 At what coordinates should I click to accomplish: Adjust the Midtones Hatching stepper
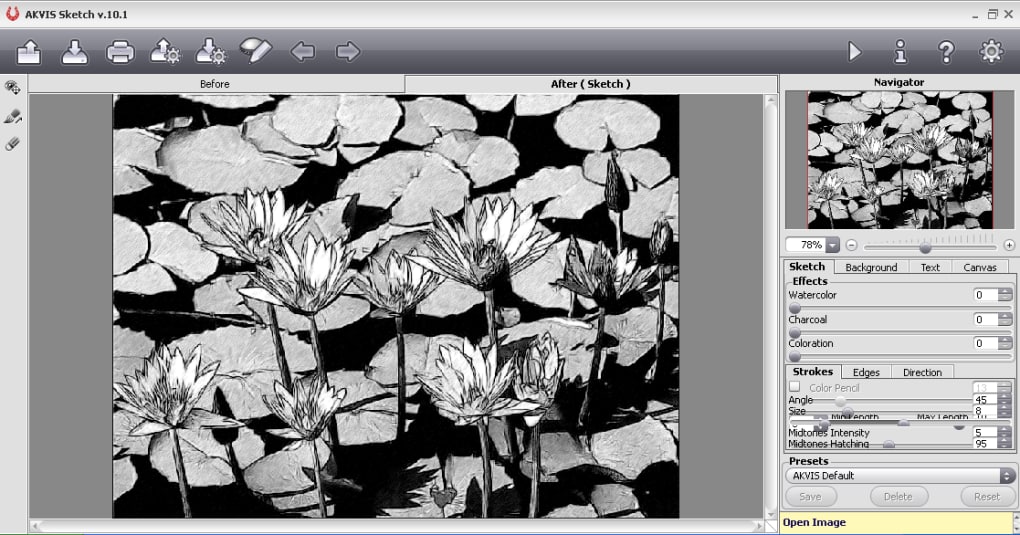click(x=1005, y=443)
